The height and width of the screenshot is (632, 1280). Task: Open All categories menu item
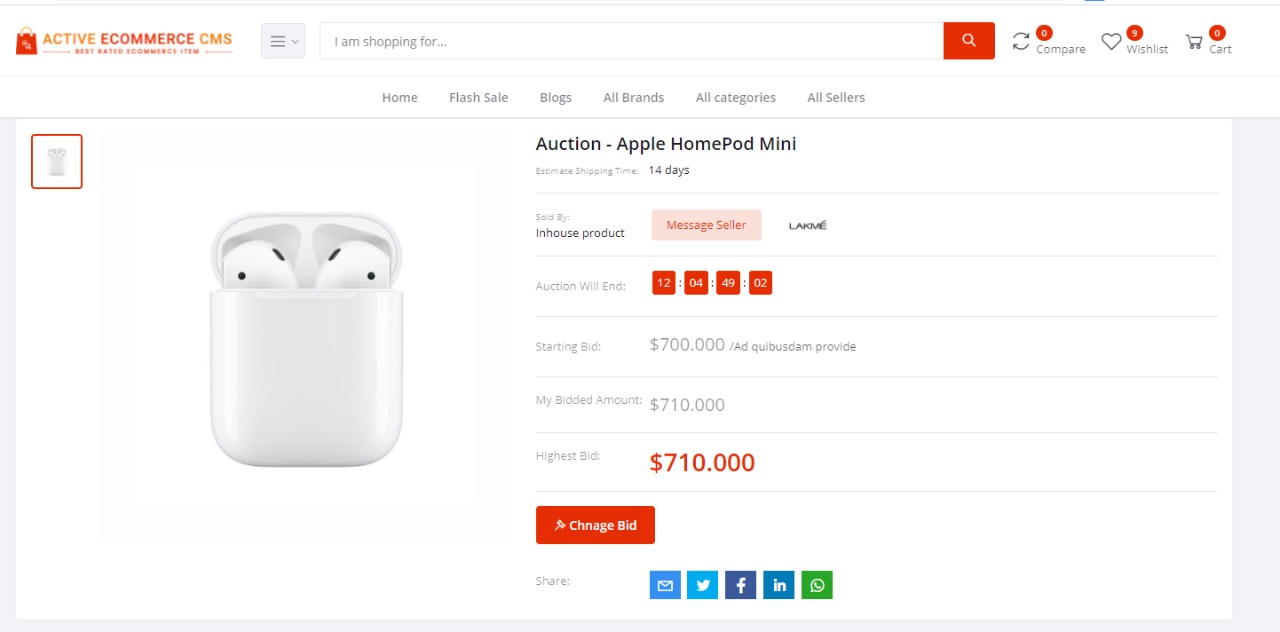pos(735,97)
